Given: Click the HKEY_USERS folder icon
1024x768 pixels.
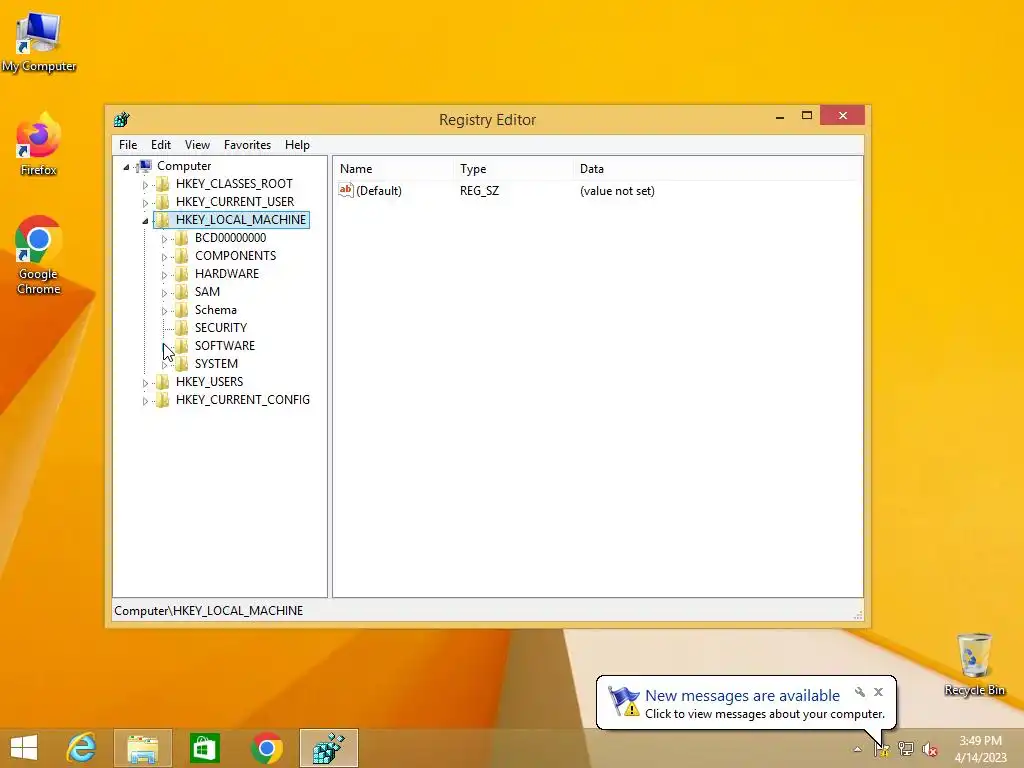Looking at the screenshot, I should coord(163,381).
